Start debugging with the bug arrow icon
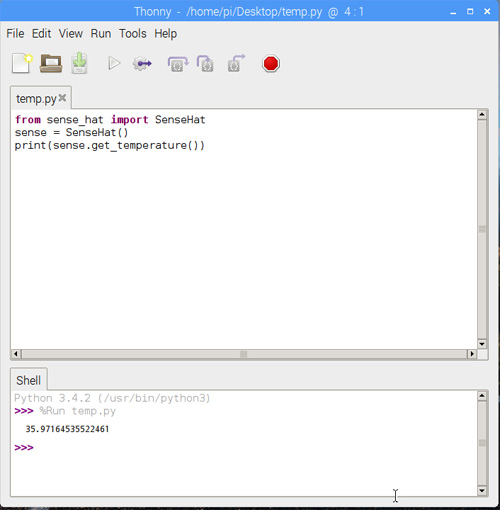Screen dimensions: 500x510 (142, 63)
